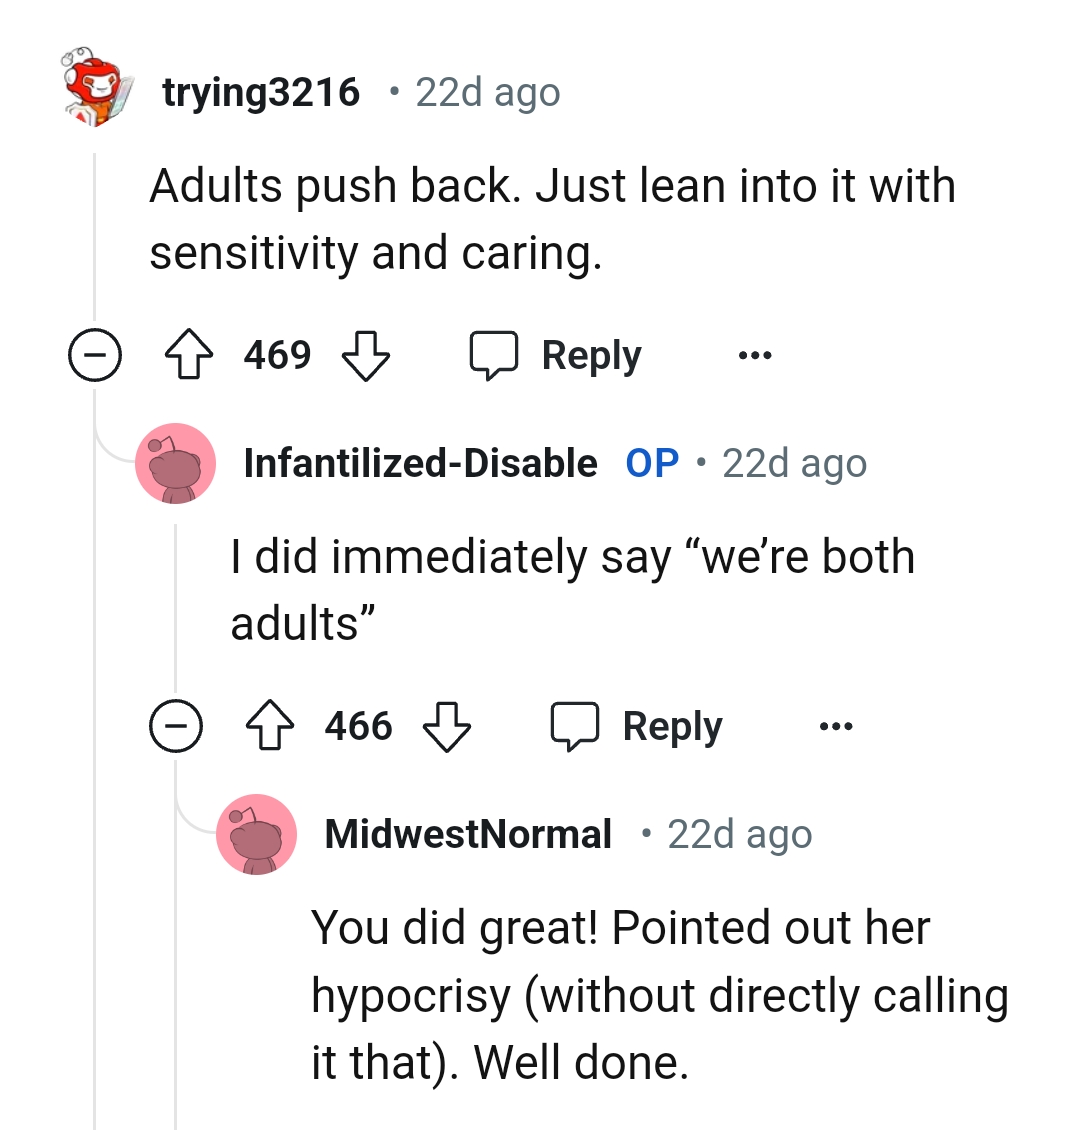Click MidwestNormal's avatar

click(x=257, y=833)
